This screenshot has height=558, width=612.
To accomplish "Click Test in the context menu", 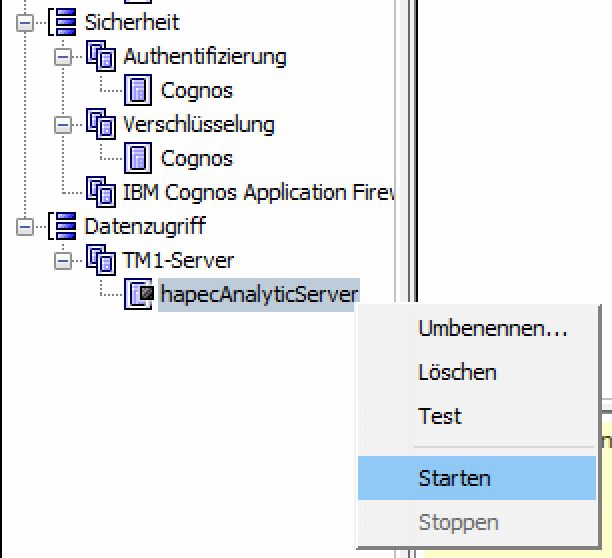I will [x=440, y=416].
